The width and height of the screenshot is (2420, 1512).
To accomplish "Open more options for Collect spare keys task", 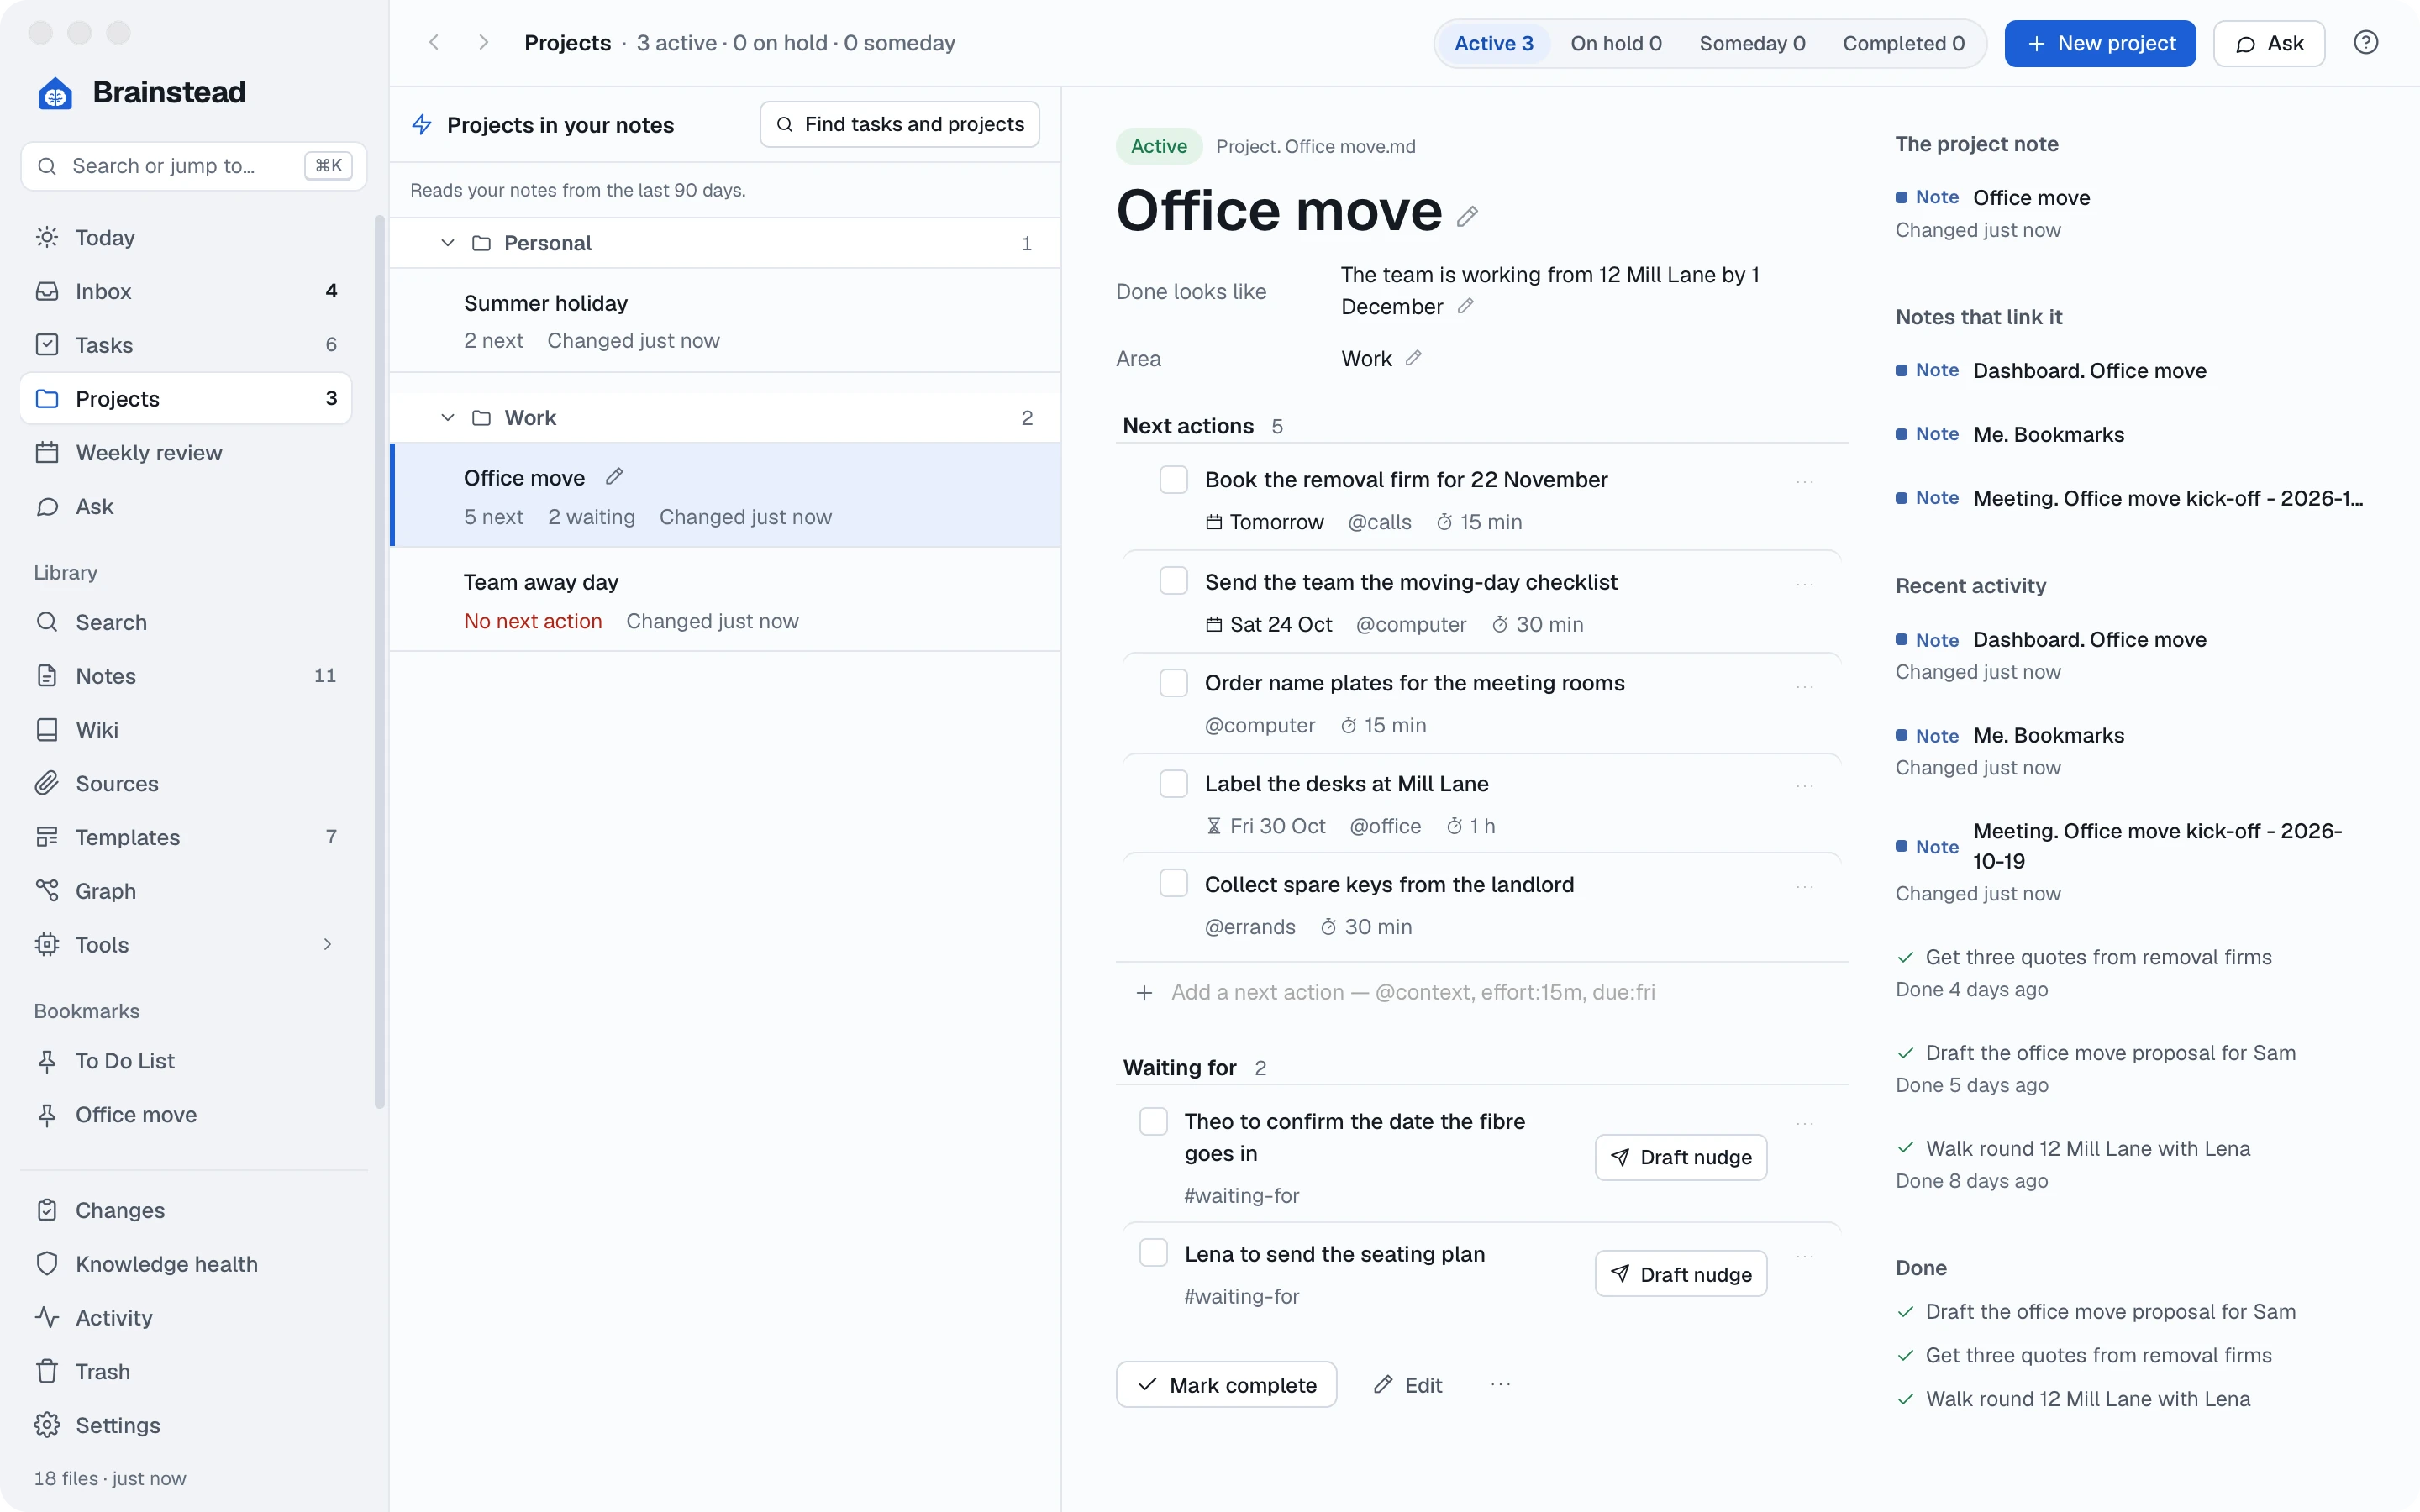I will (x=1805, y=886).
